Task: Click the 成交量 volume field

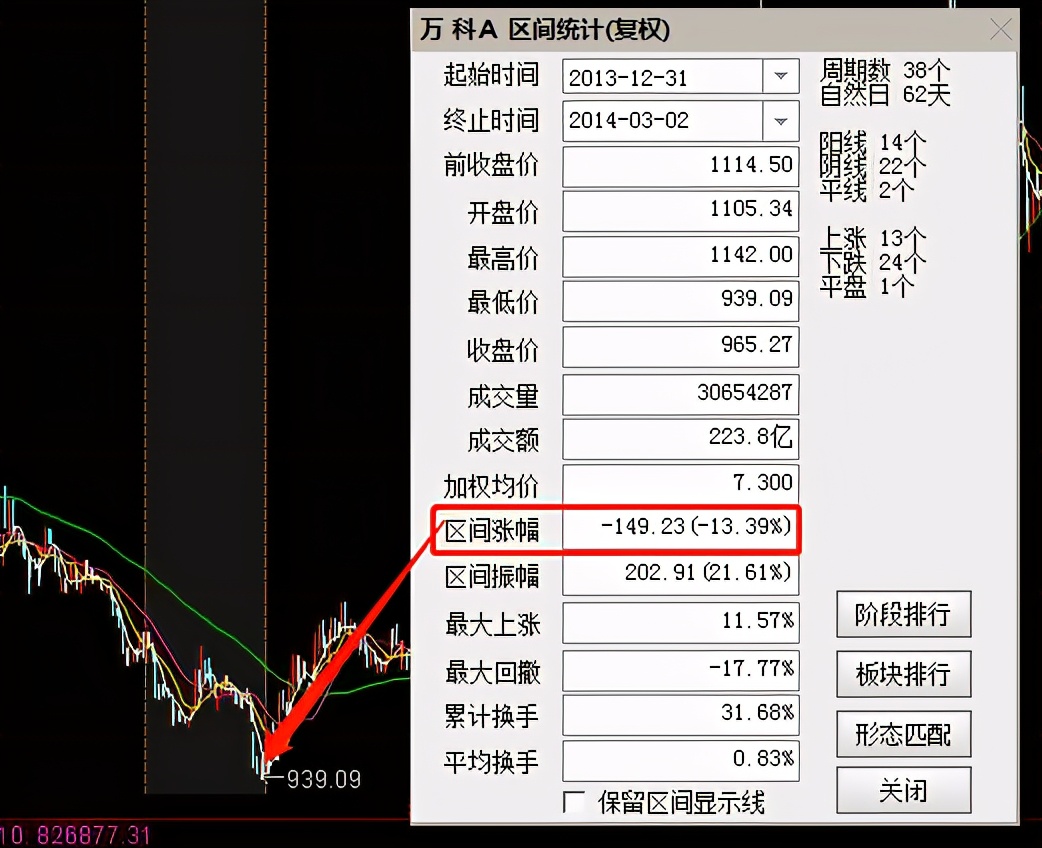Action: click(680, 394)
